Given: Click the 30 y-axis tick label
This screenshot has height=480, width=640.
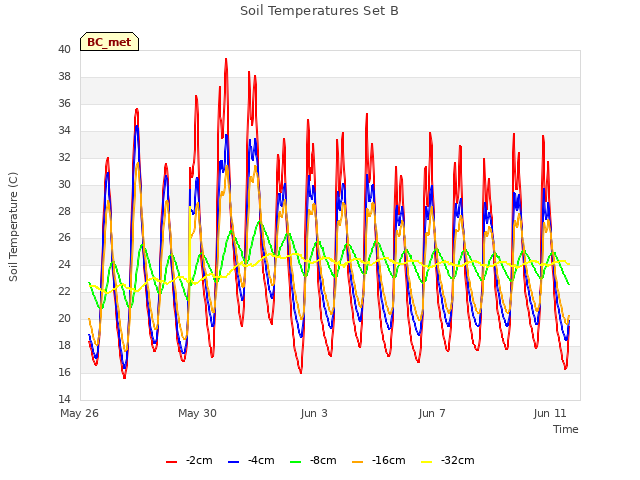Looking at the screenshot, I should click(64, 184).
